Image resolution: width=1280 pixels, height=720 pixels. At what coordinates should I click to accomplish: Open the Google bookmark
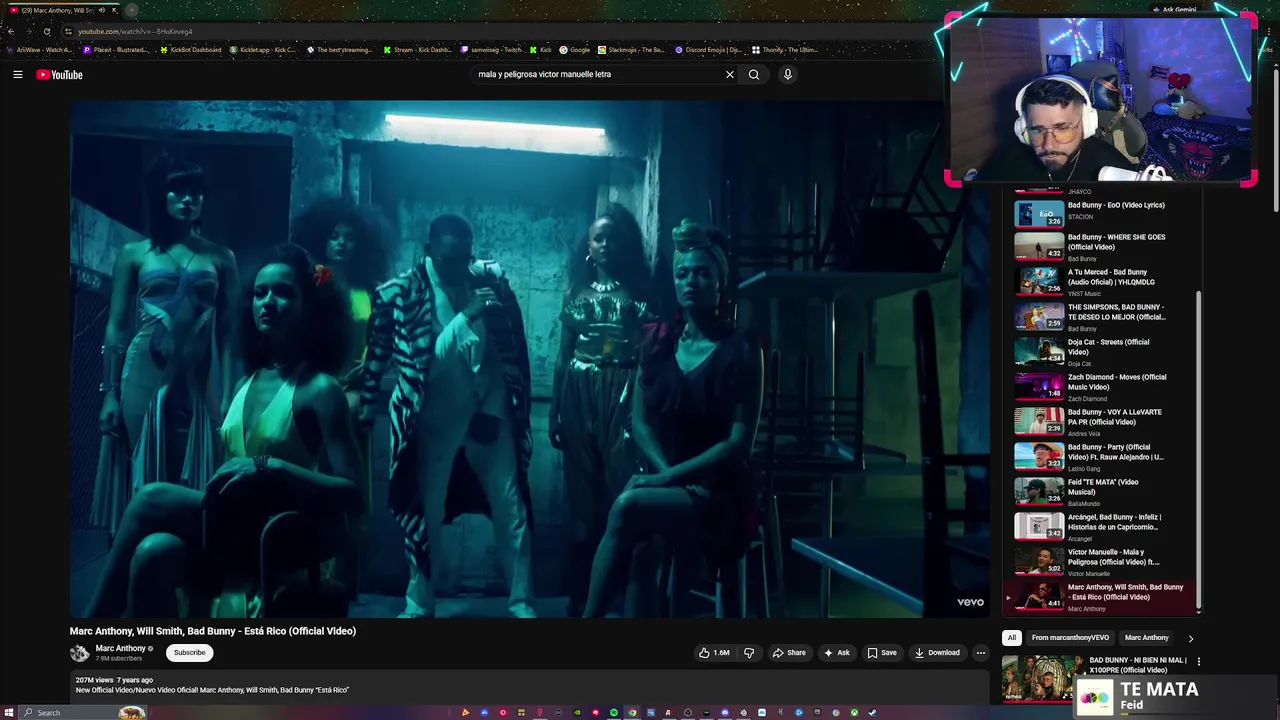tap(574, 49)
